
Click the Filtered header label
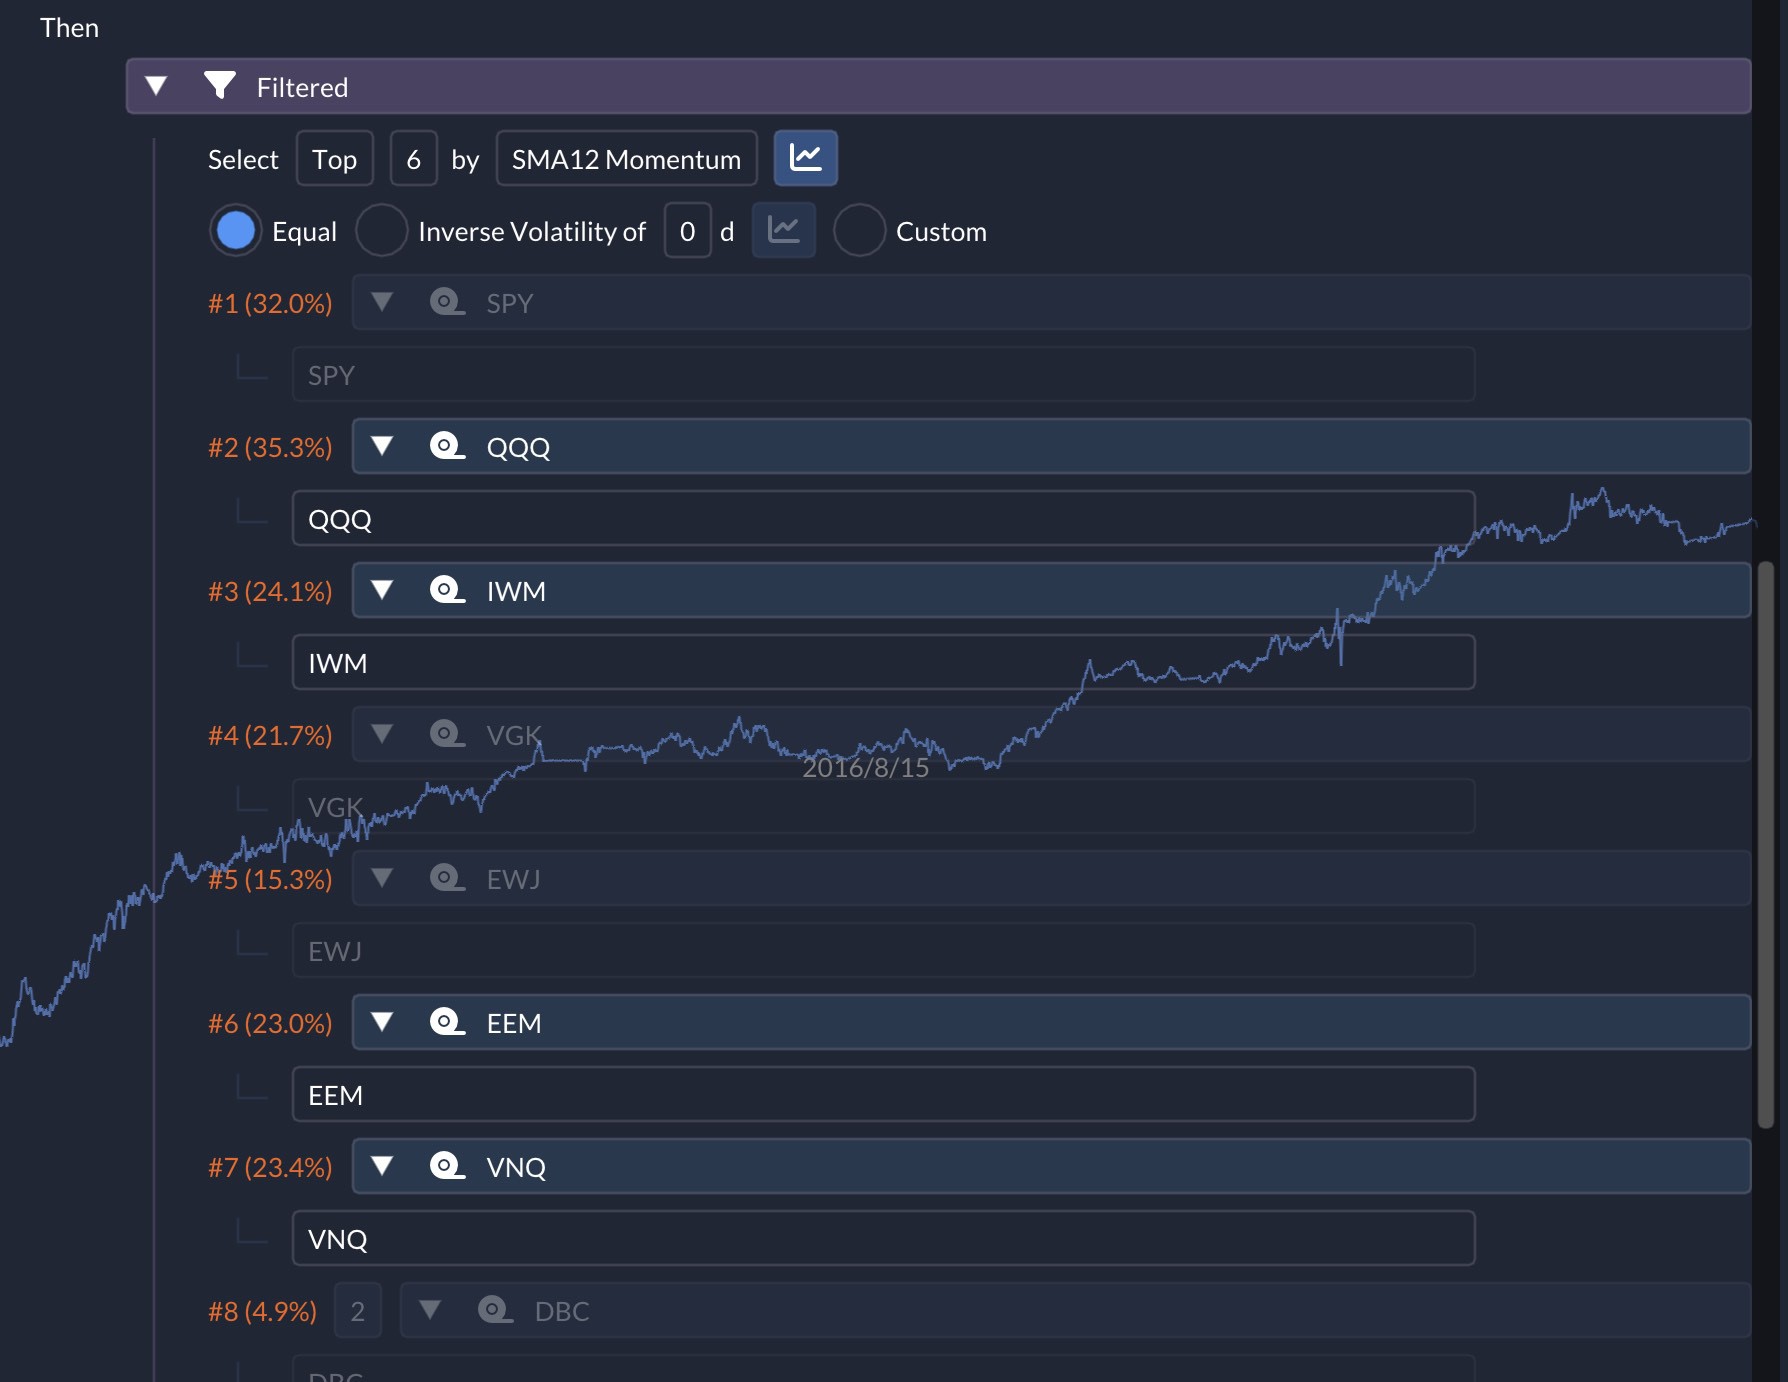pos(302,87)
